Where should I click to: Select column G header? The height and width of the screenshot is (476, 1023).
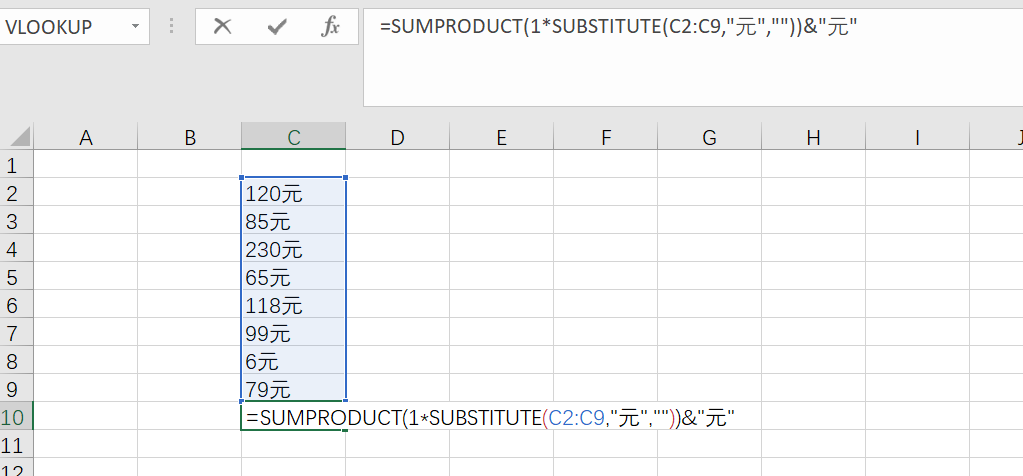(x=709, y=137)
